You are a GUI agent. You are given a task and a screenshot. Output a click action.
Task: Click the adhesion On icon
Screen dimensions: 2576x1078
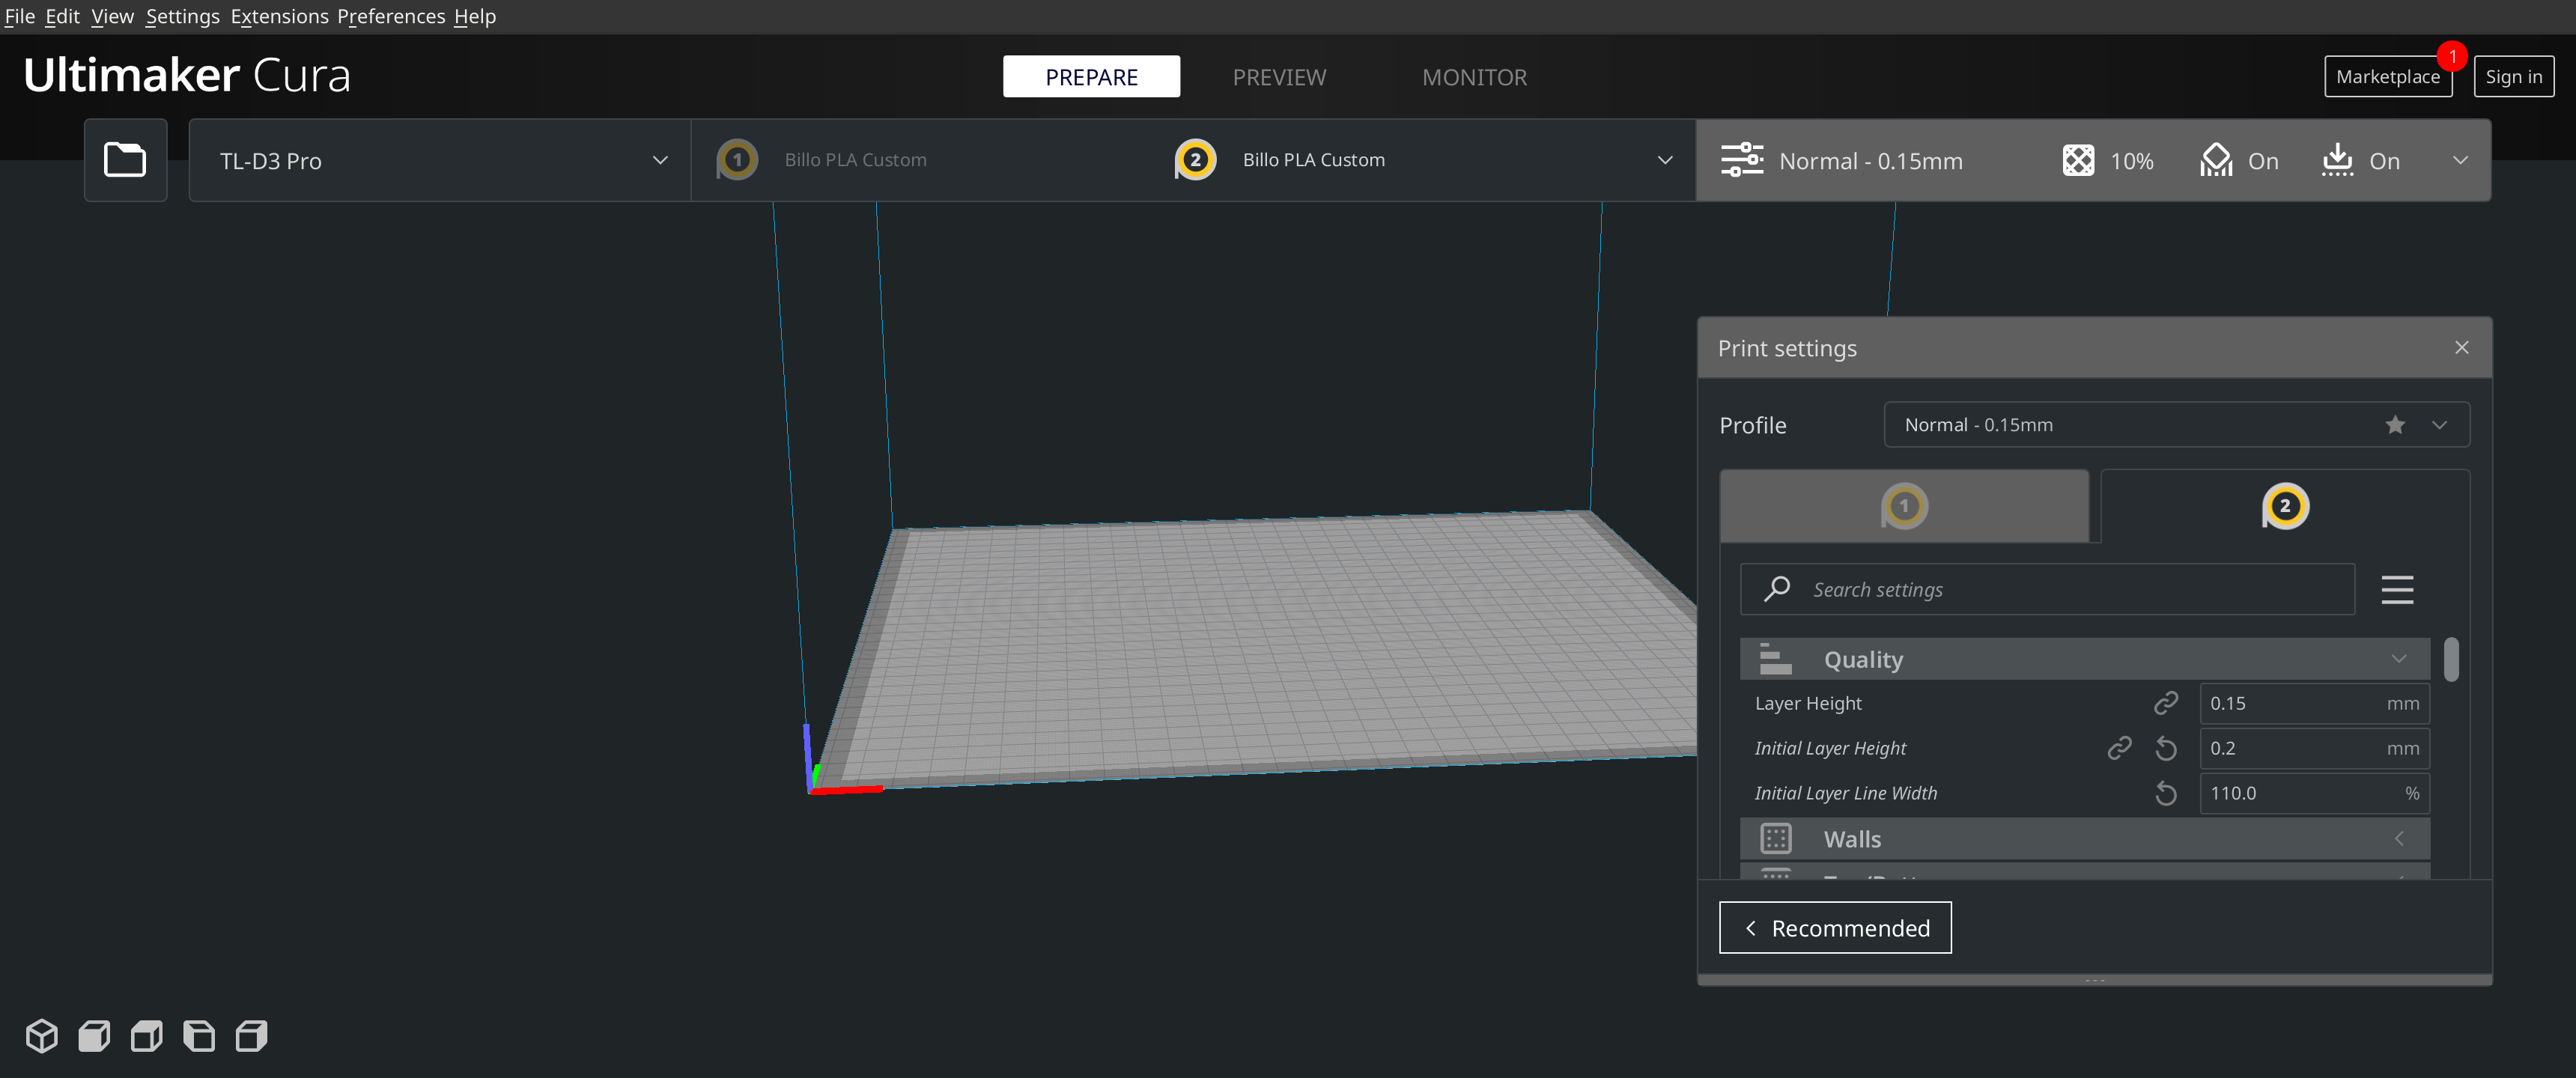click(2337, 160)
